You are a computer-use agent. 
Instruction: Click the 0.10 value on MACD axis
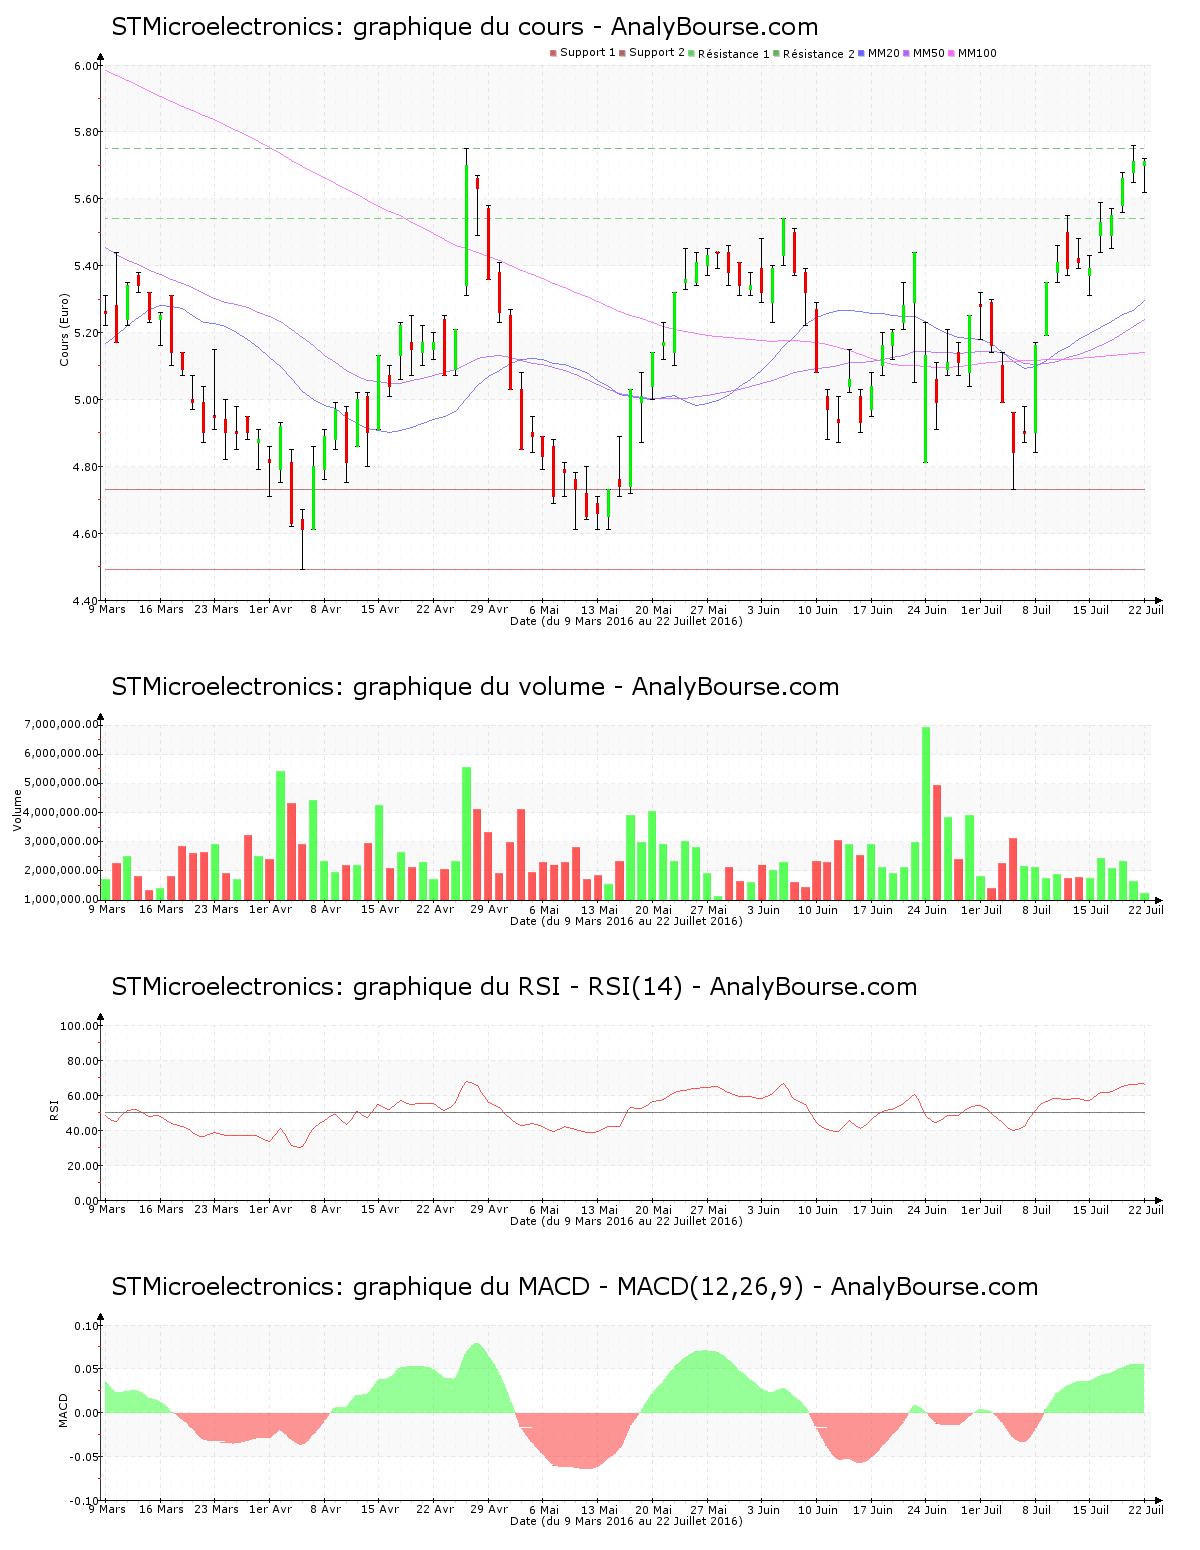point(86,1326)
